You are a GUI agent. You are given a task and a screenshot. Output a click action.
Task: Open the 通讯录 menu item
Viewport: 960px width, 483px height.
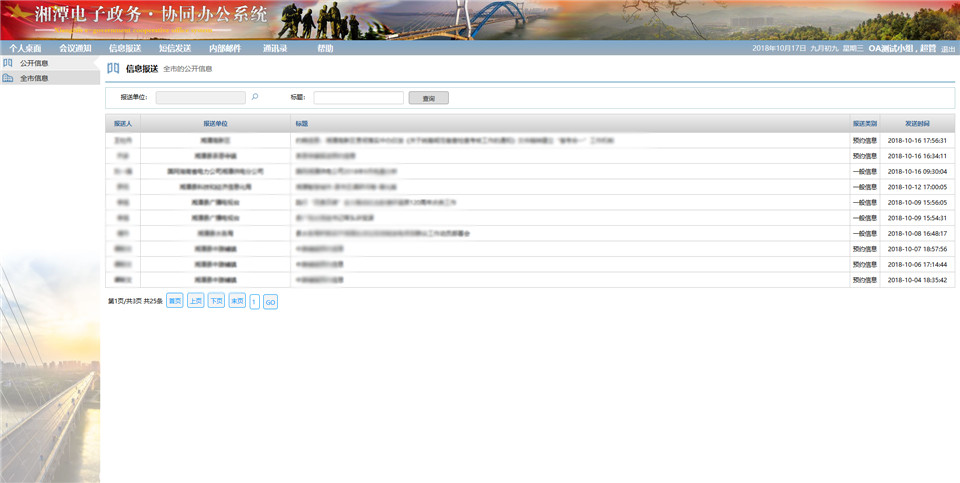click(x=275, y=48)
